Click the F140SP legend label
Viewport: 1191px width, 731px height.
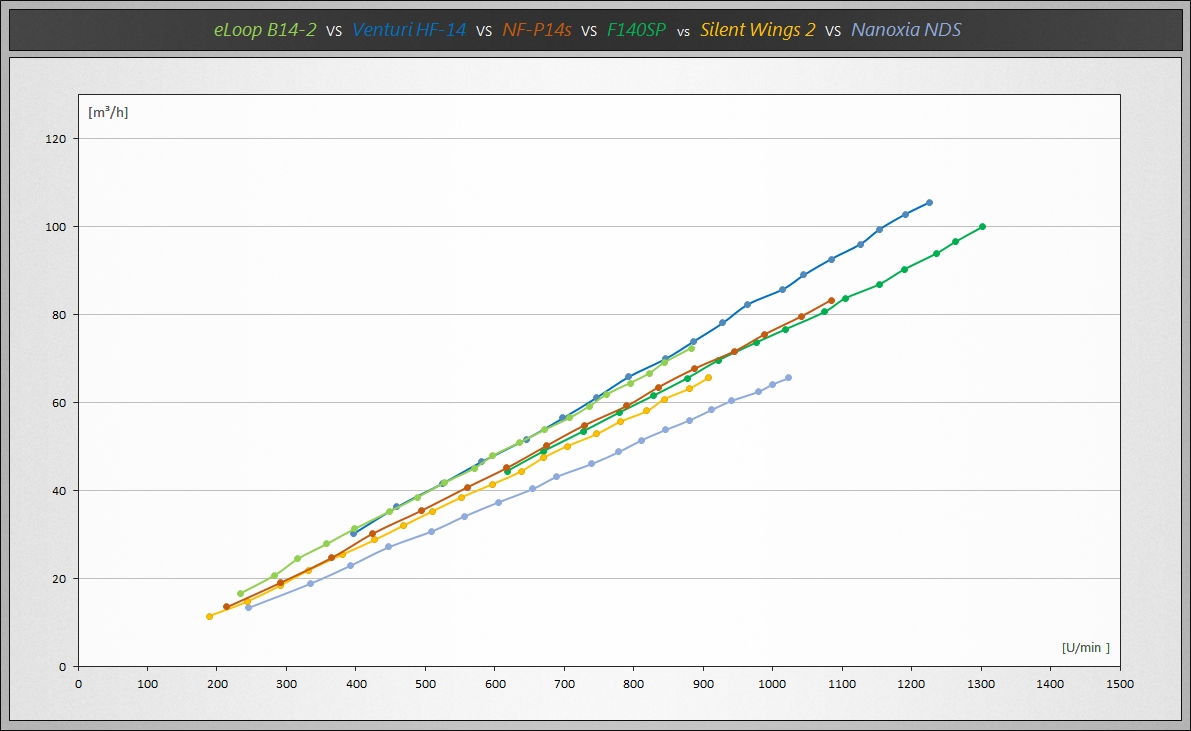[x=637, y=30]
